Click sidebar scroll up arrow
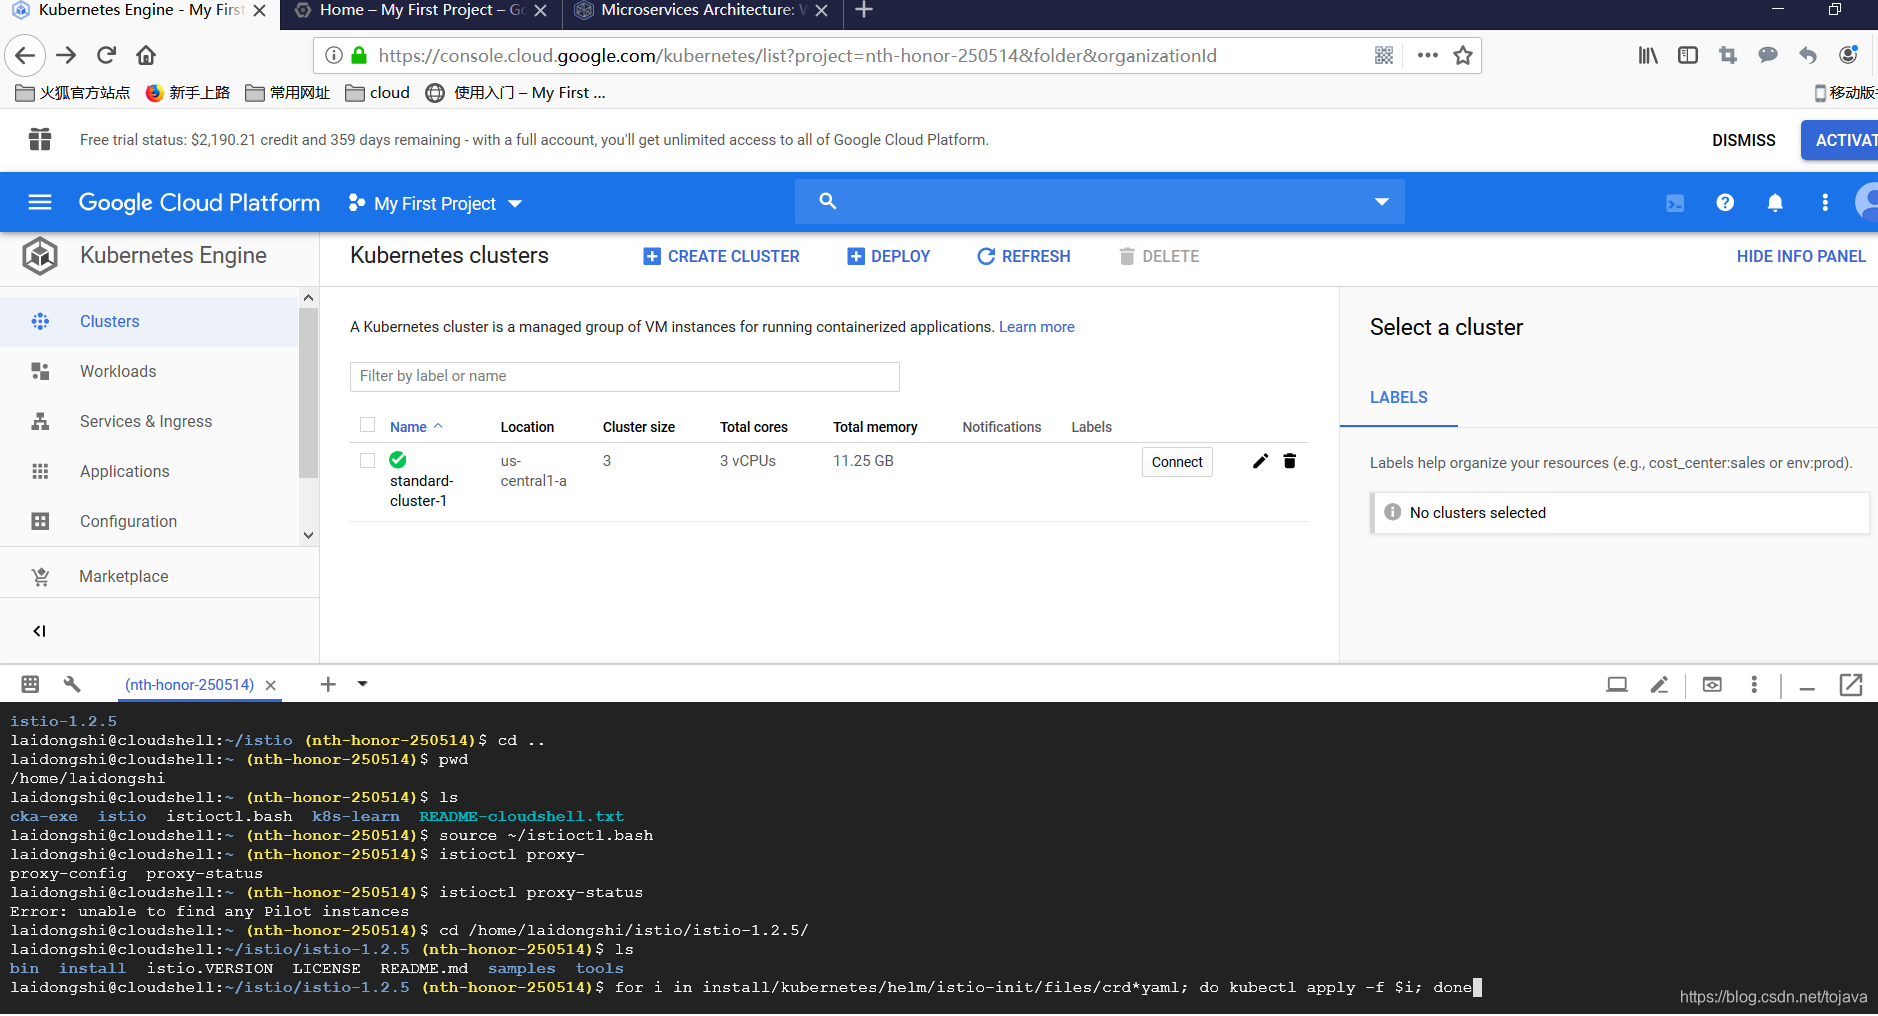 [x=308, y=298]
